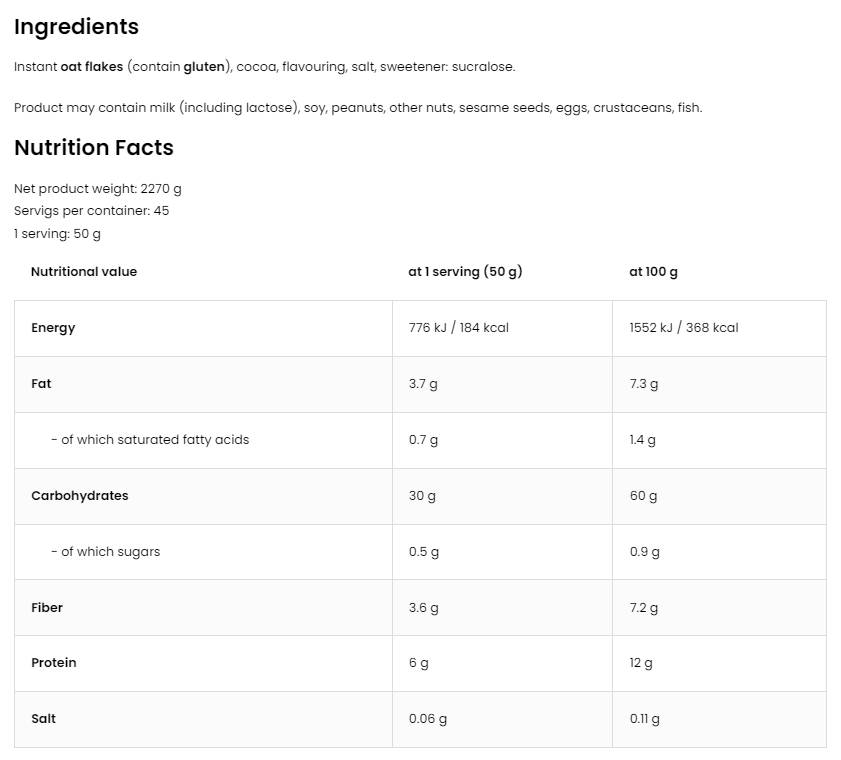Click the Energy row label
Viewport: 841px width, 760px height.
(x=53, y=328)
